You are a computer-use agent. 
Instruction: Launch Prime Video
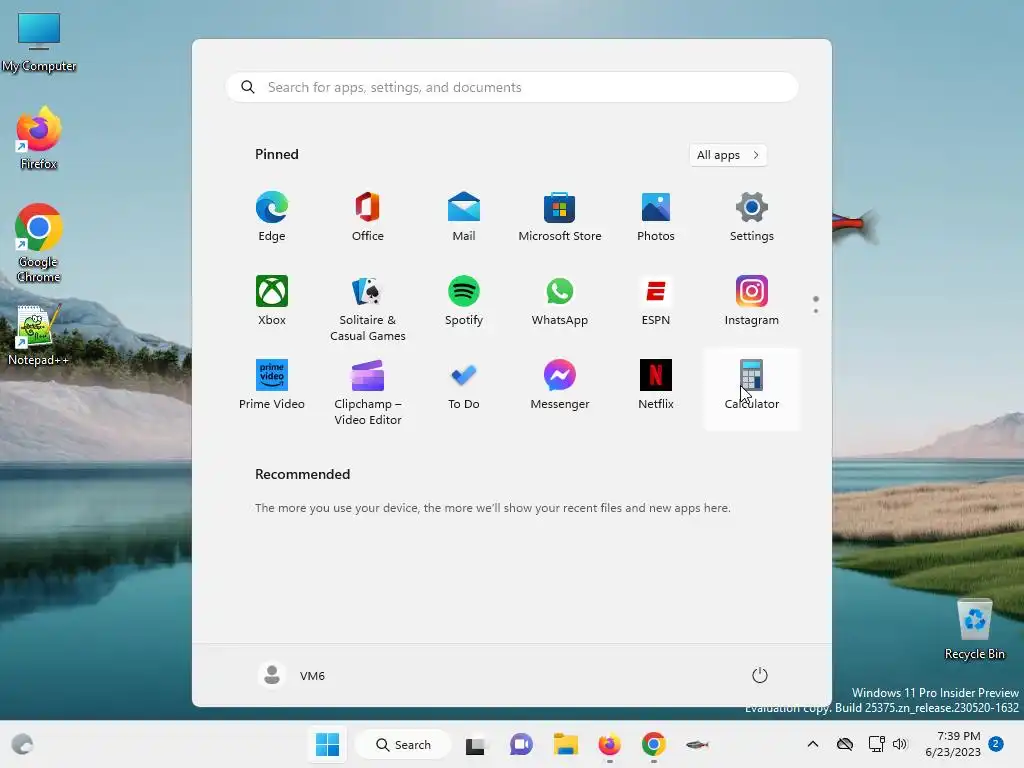click(272, 385)
